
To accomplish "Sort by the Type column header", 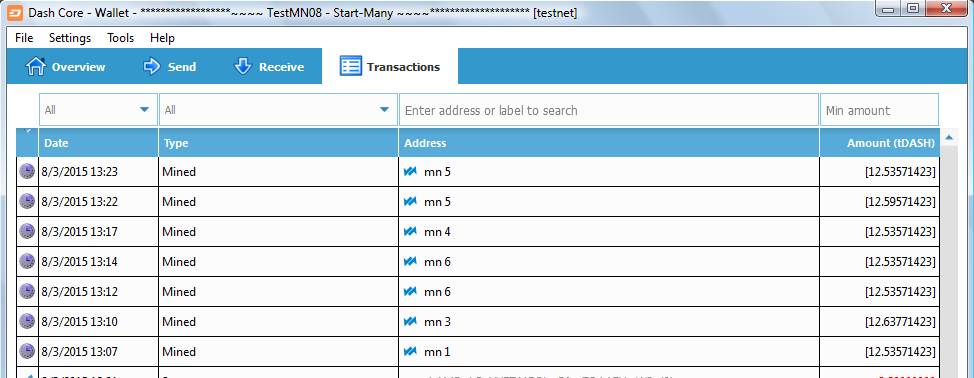I will pyautogui.click(x=278, y=143).
